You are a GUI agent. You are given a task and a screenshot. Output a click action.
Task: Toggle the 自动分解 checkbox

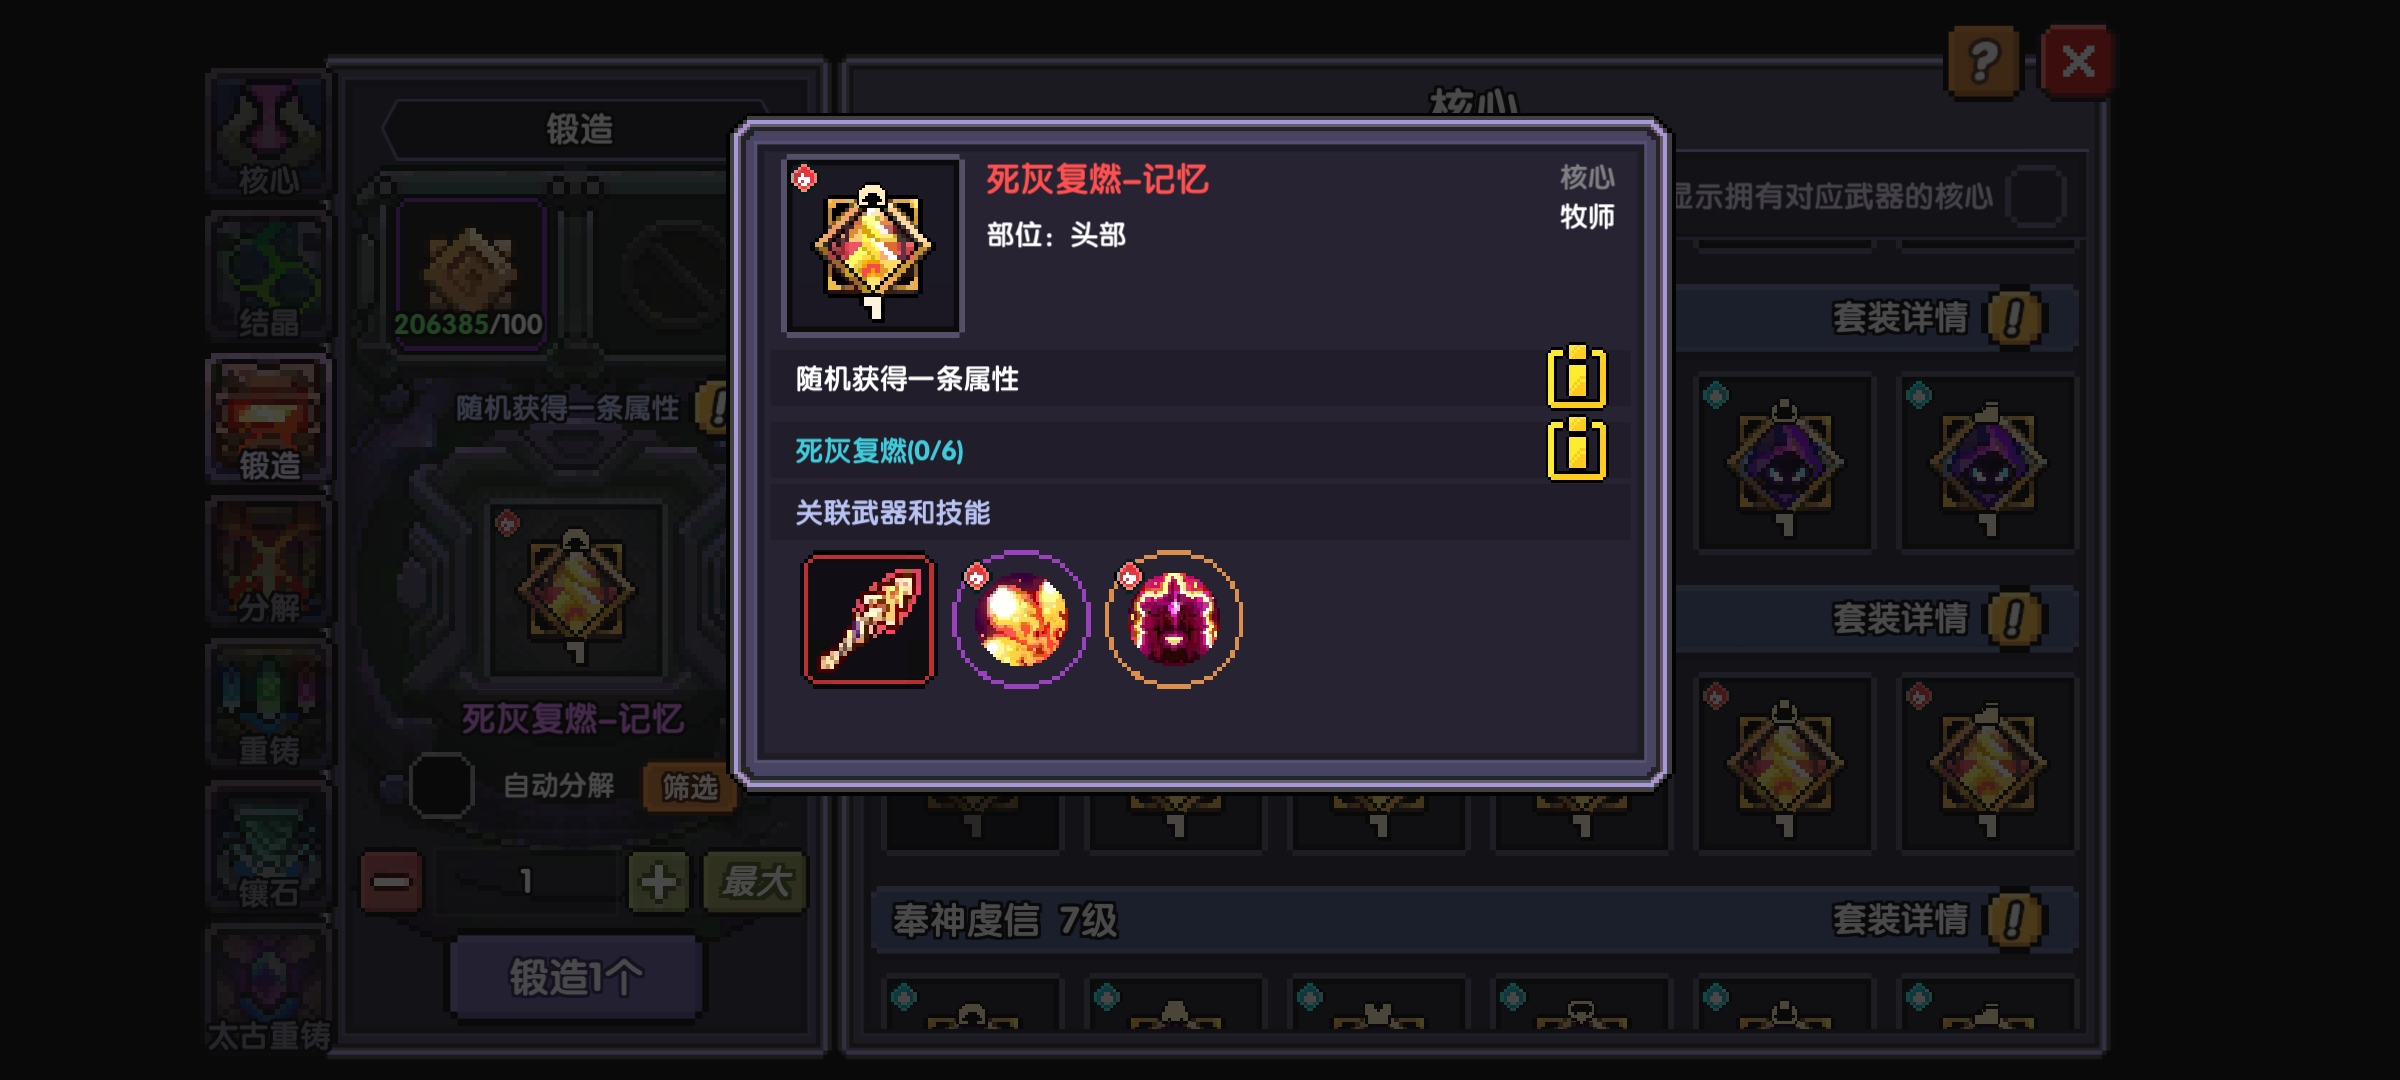tap(441, 786)
